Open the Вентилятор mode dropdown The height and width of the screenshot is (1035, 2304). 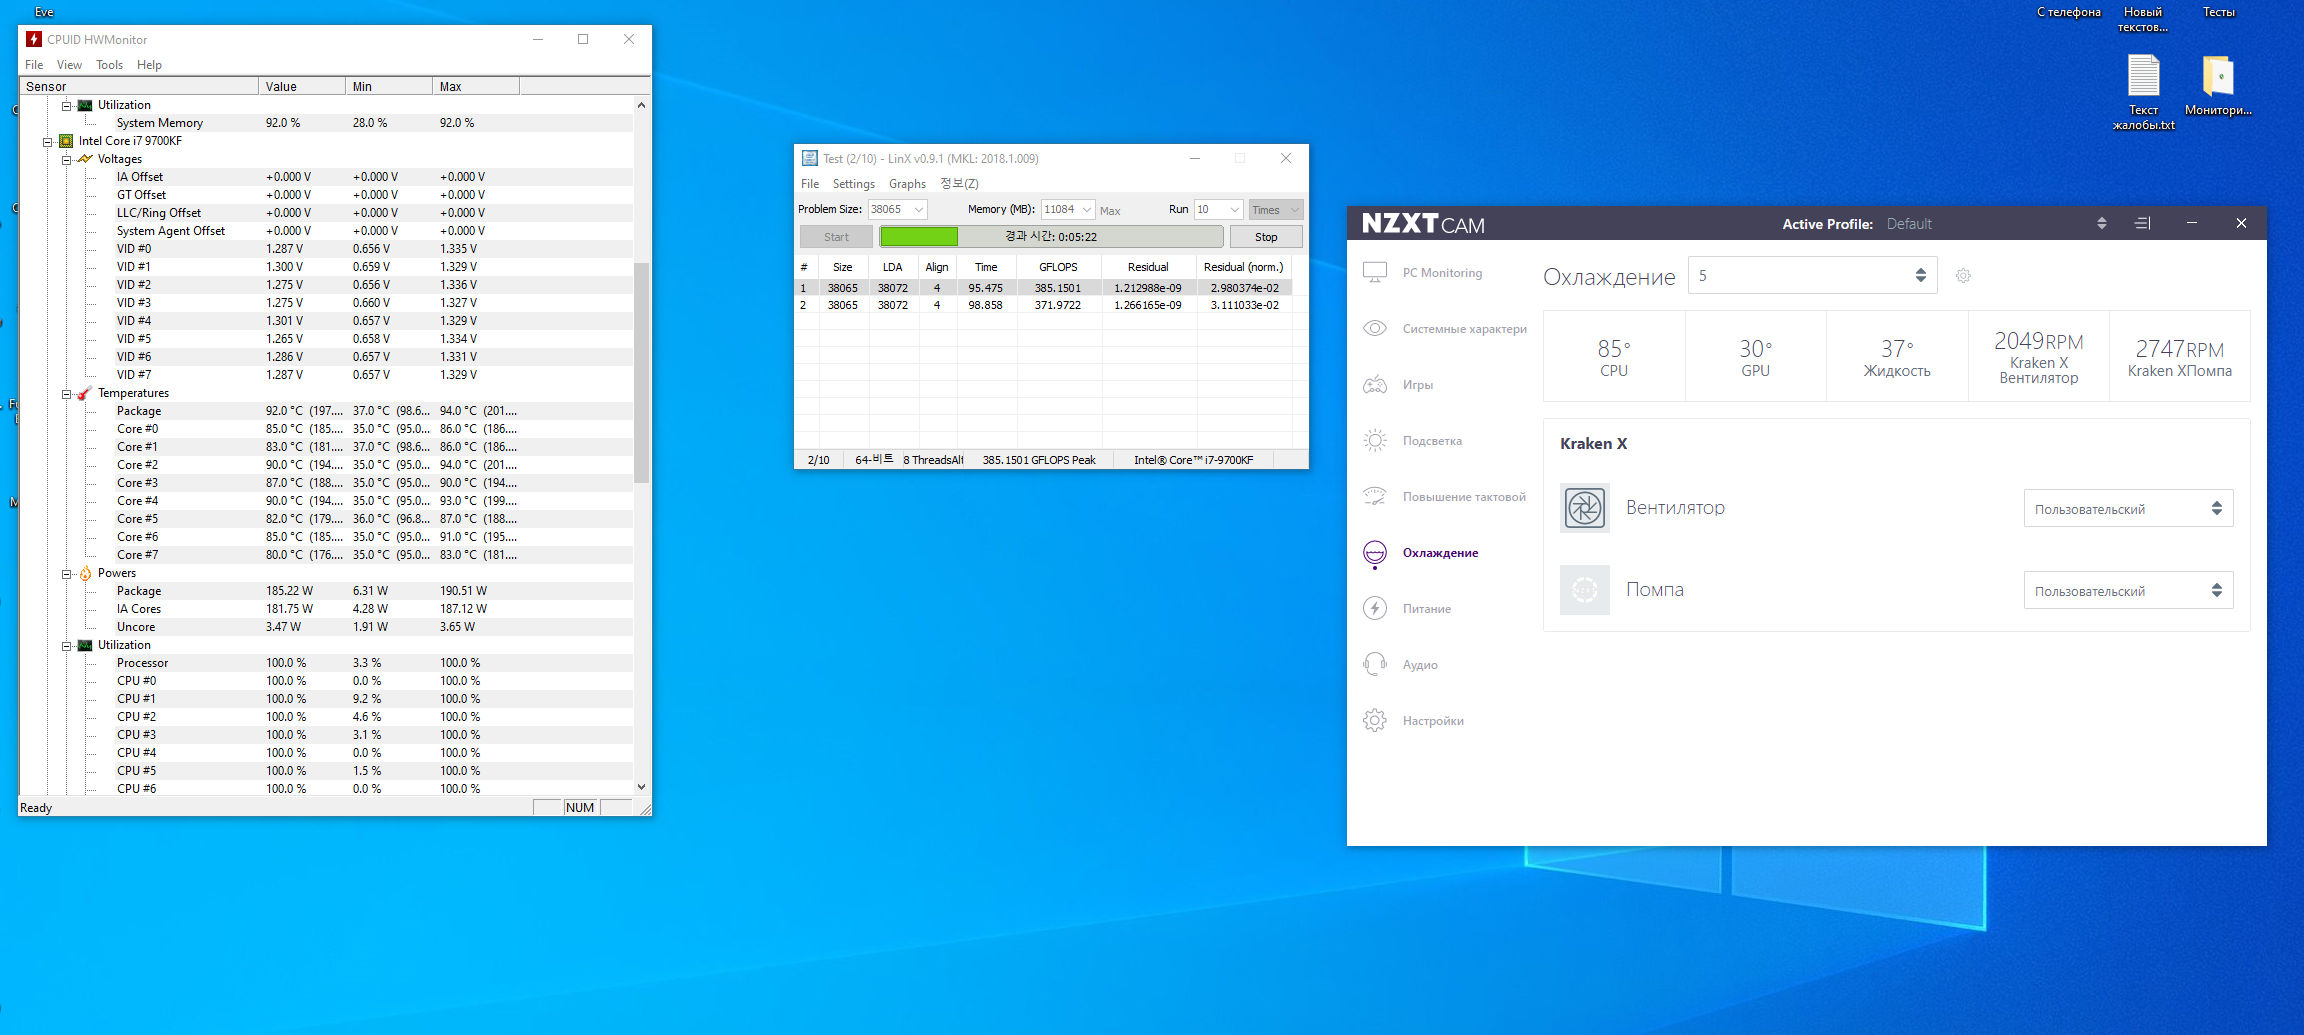[2128, 508]
